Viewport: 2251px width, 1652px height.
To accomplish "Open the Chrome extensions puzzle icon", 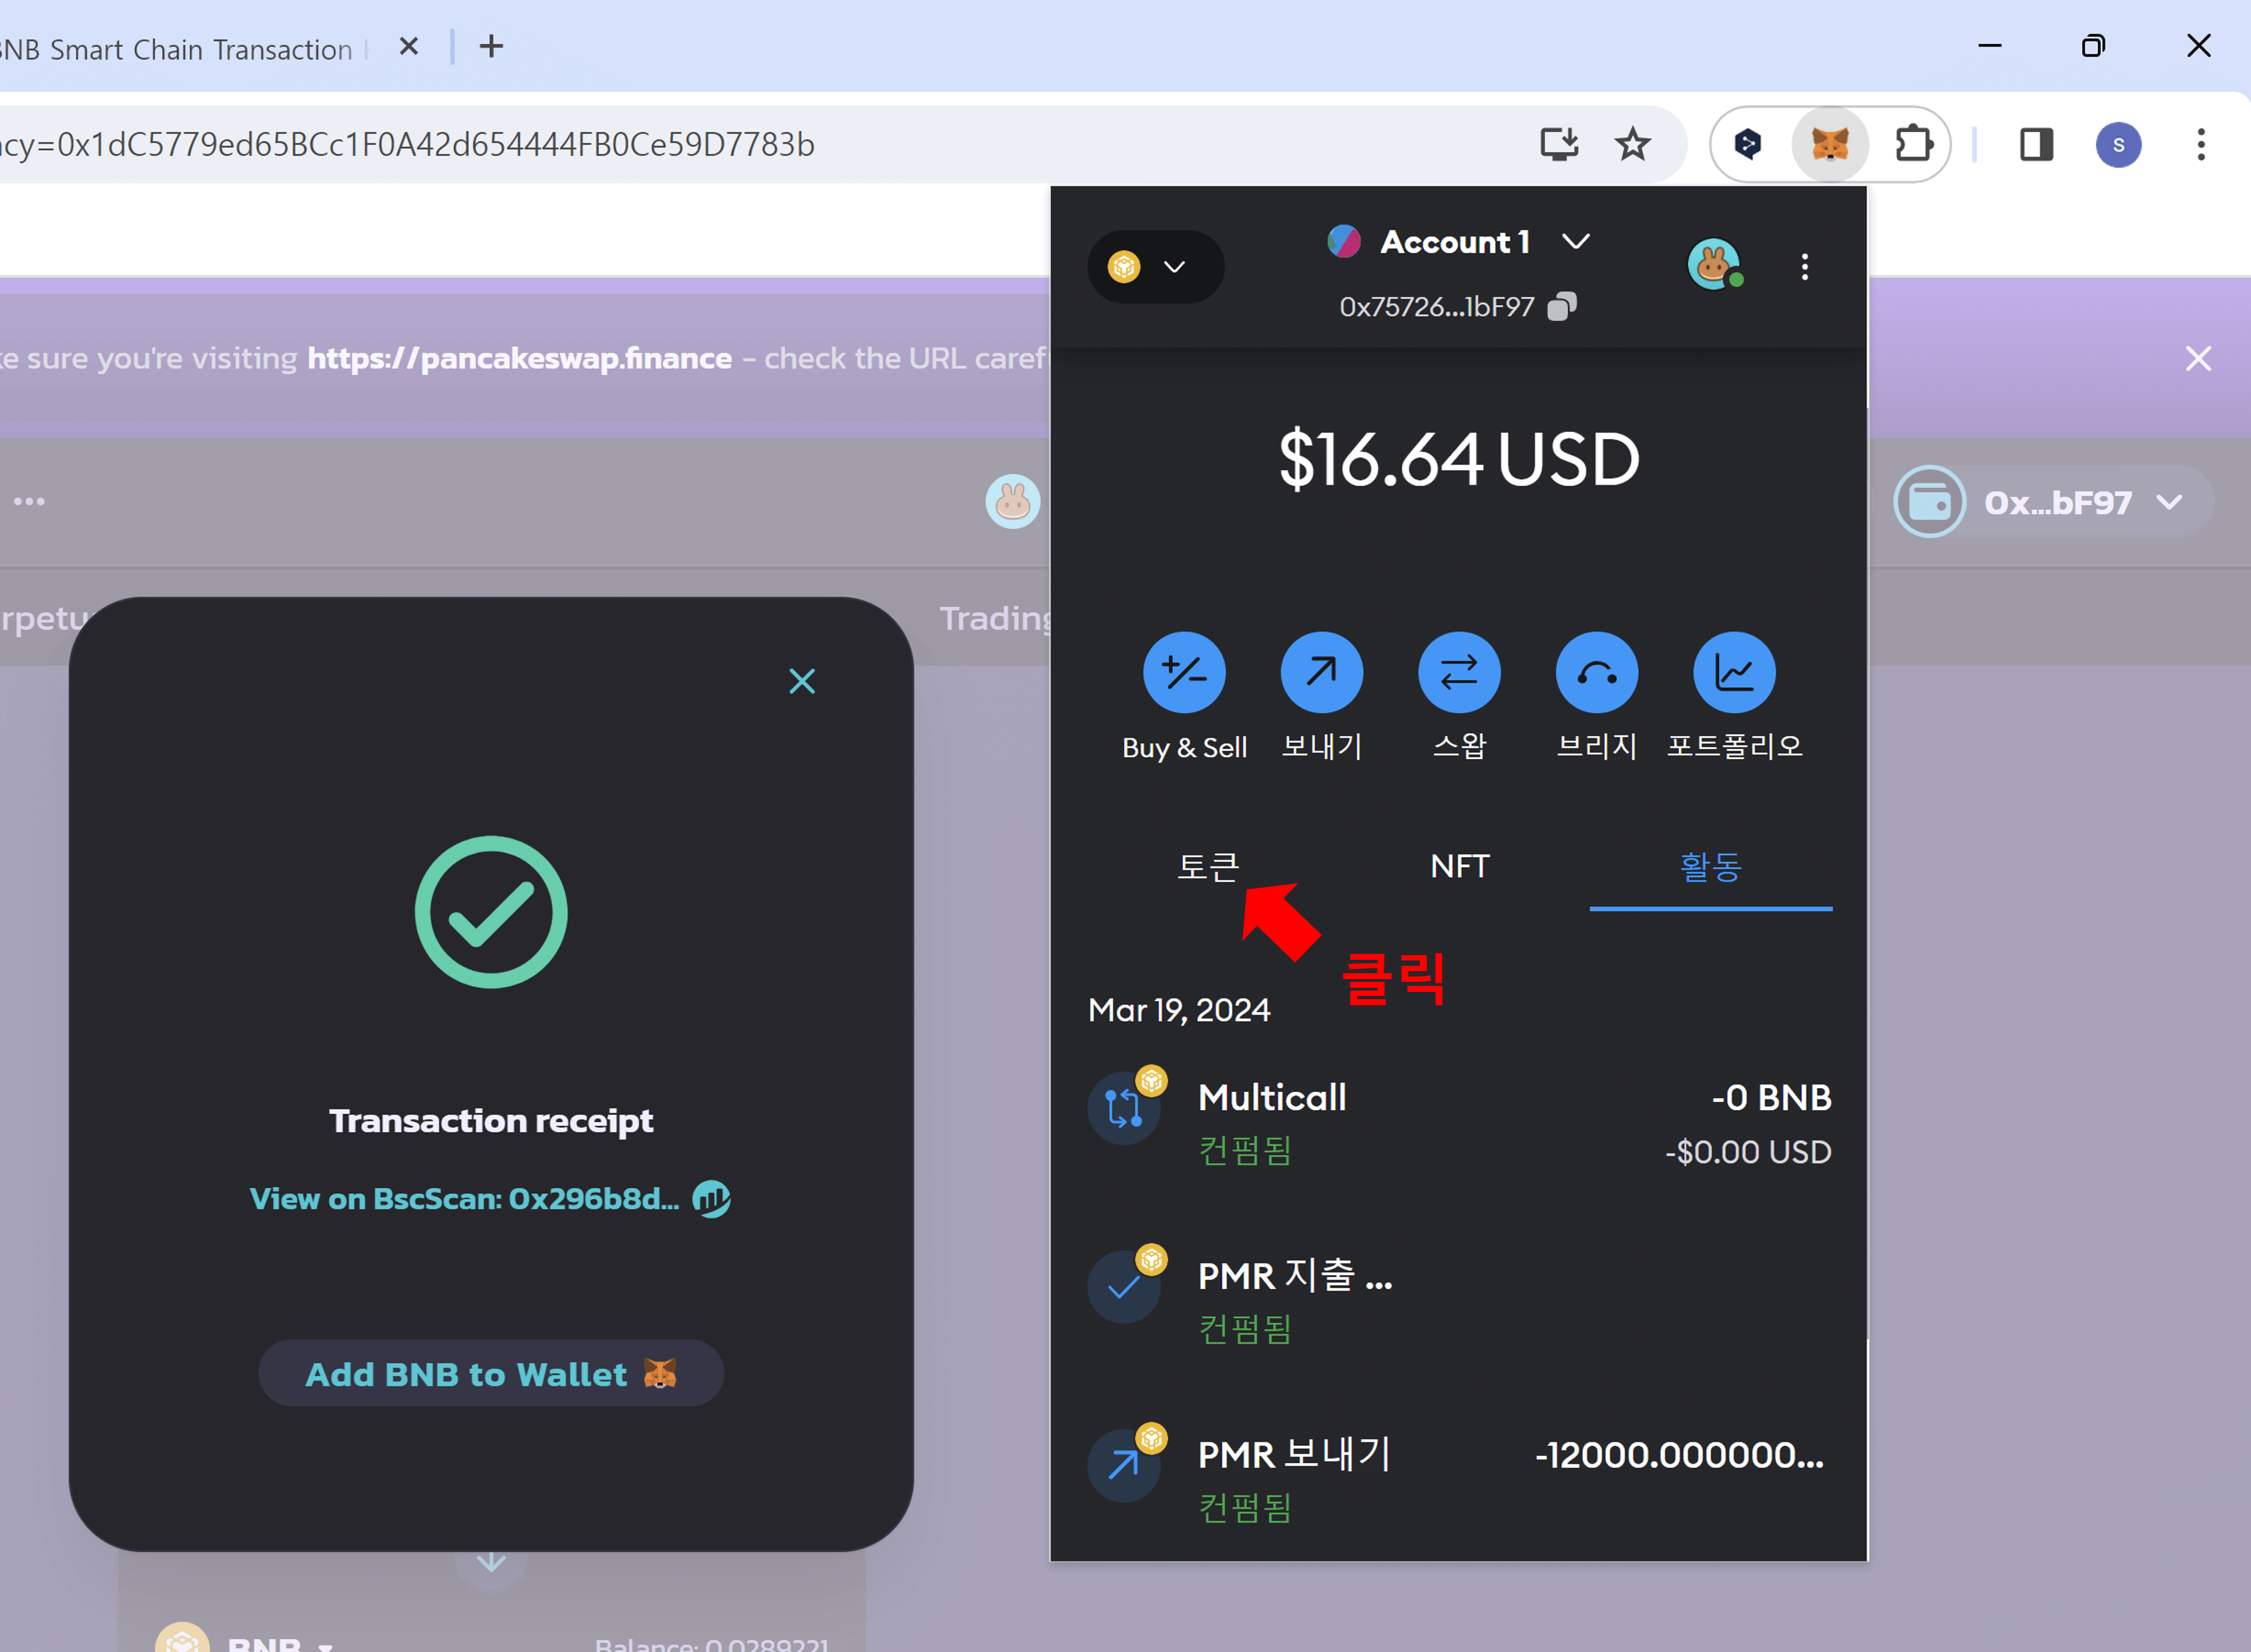I will [x=1913, y=145].
